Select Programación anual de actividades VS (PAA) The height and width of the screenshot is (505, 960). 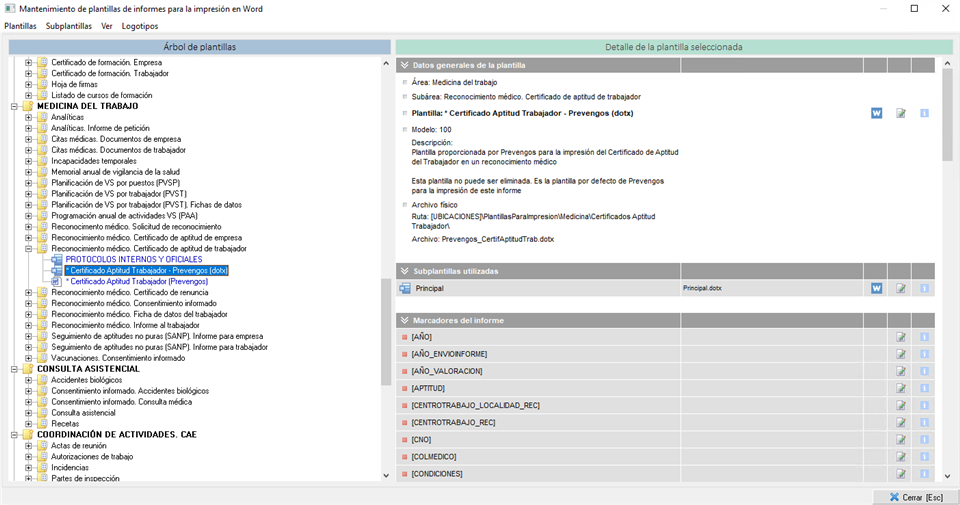coord(124,216)
